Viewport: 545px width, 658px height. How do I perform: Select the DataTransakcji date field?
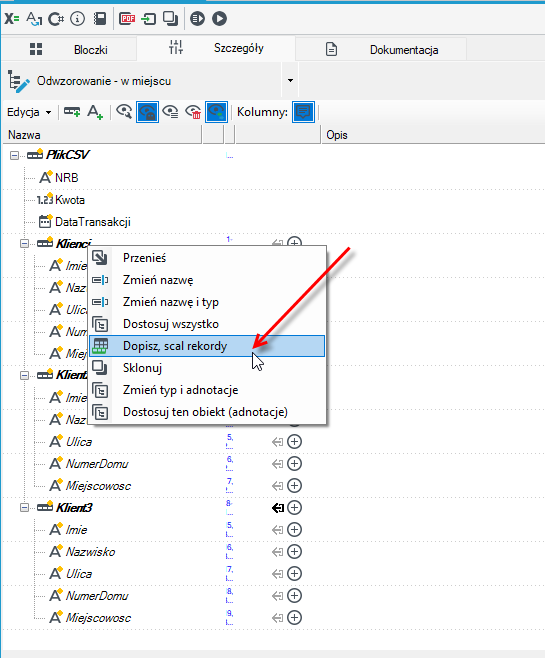click(93, 222)
